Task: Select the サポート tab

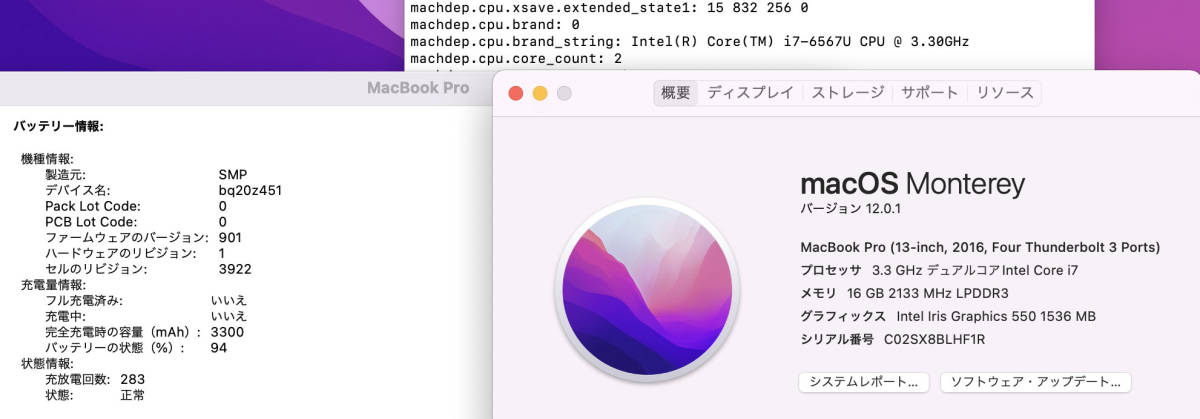Action: [x=929, y=93]
